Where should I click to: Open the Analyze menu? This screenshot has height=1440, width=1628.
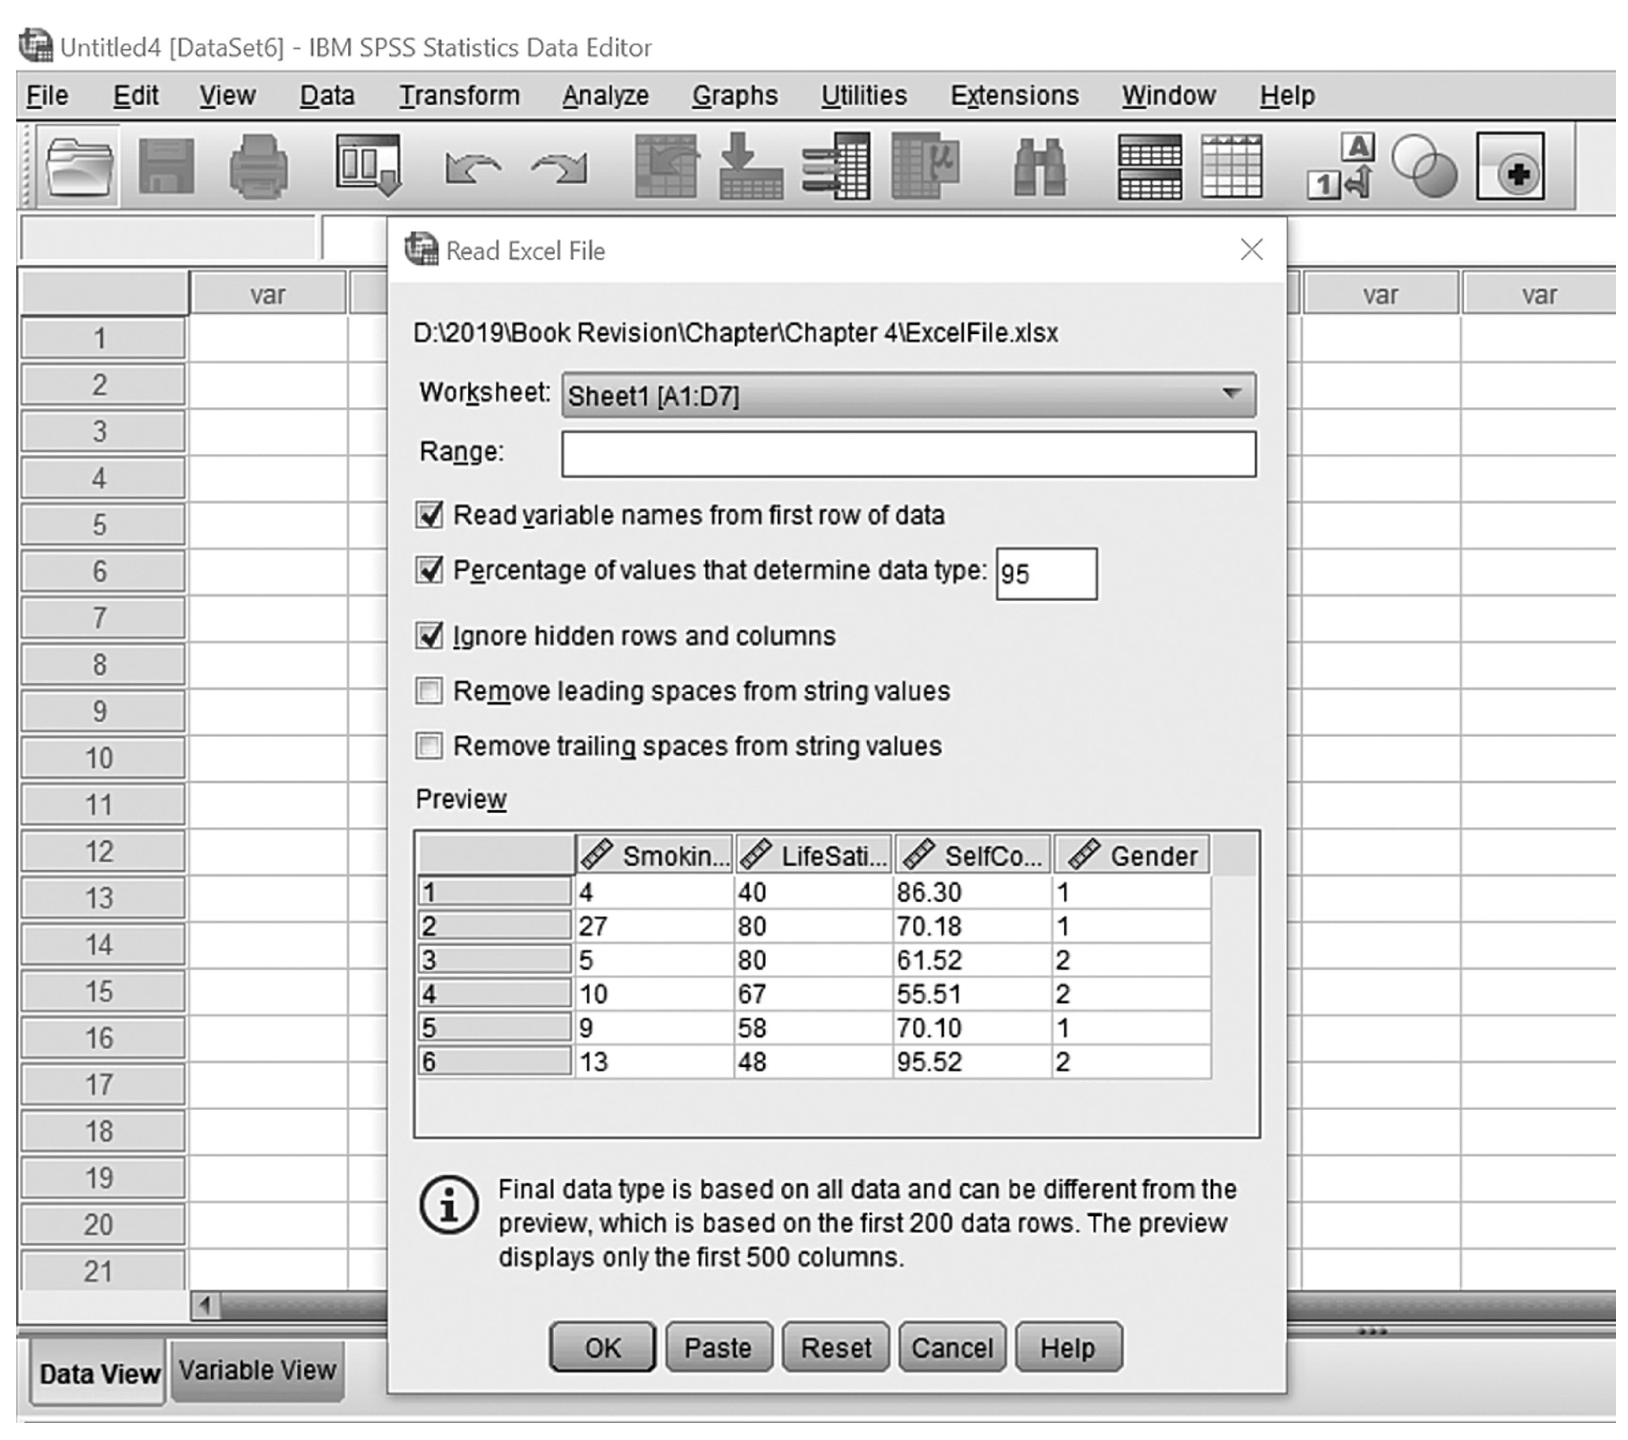coord(605,95)
